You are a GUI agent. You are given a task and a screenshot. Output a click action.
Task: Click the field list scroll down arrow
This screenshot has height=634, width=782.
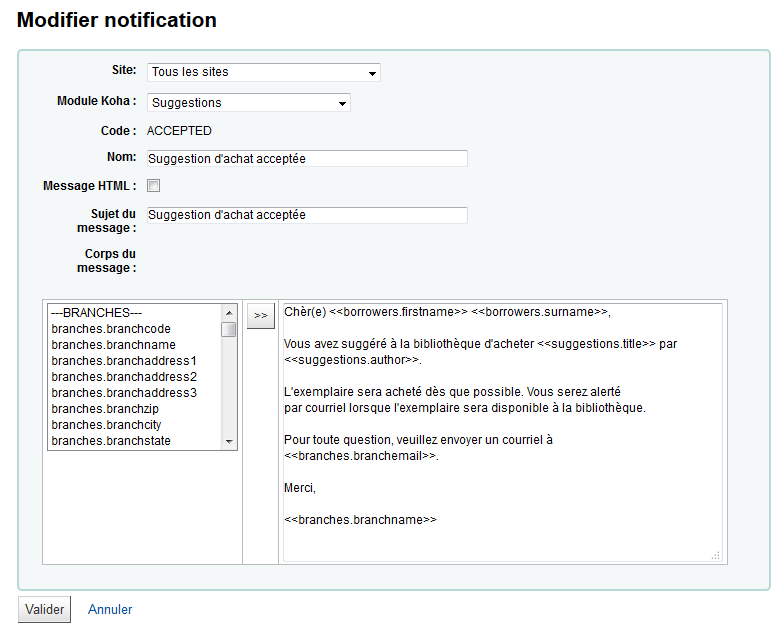(229, 441)
